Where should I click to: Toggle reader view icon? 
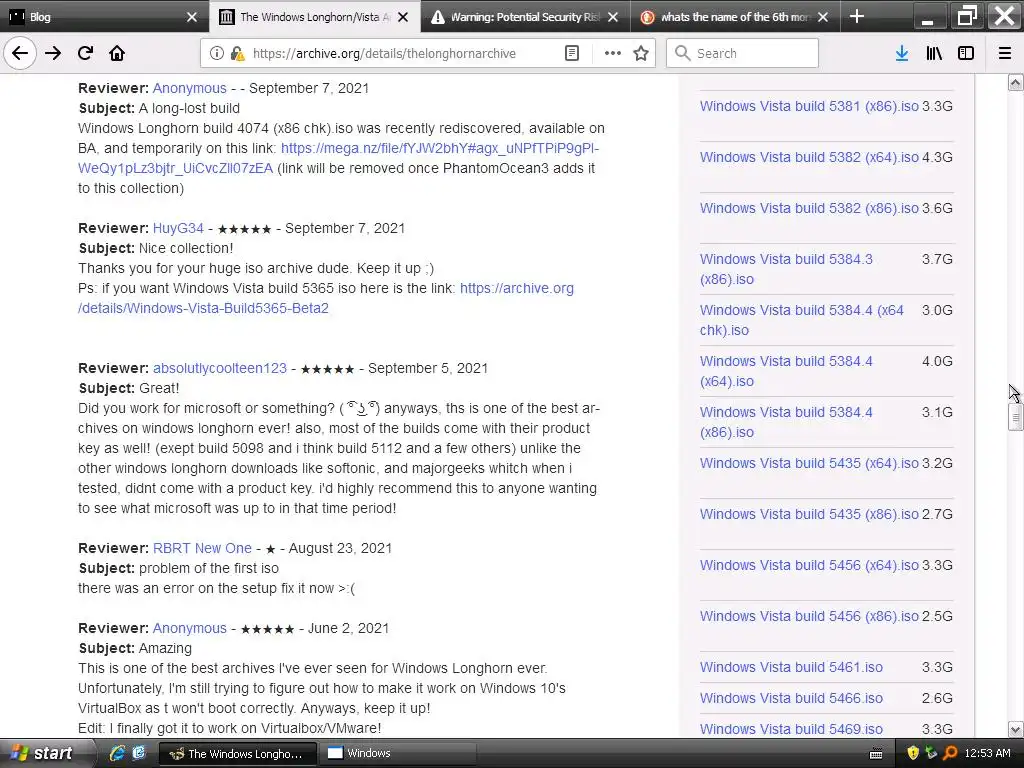tap(571, 53)
